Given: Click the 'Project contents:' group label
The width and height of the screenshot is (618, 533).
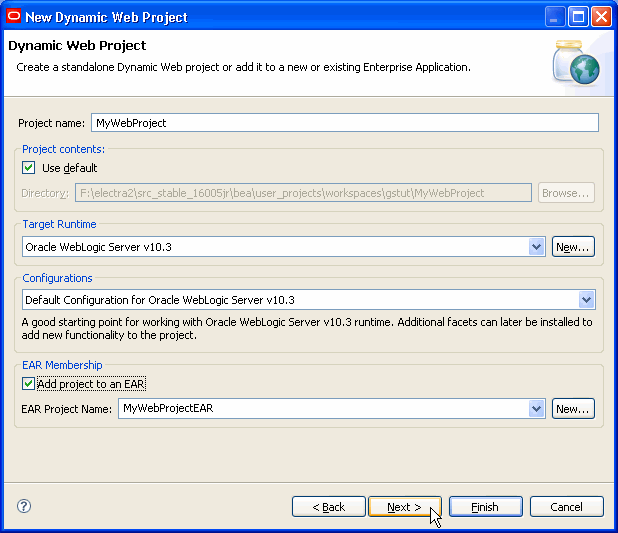Looking at the screenshot, I should pyautogui.click(x=63, y=149).
